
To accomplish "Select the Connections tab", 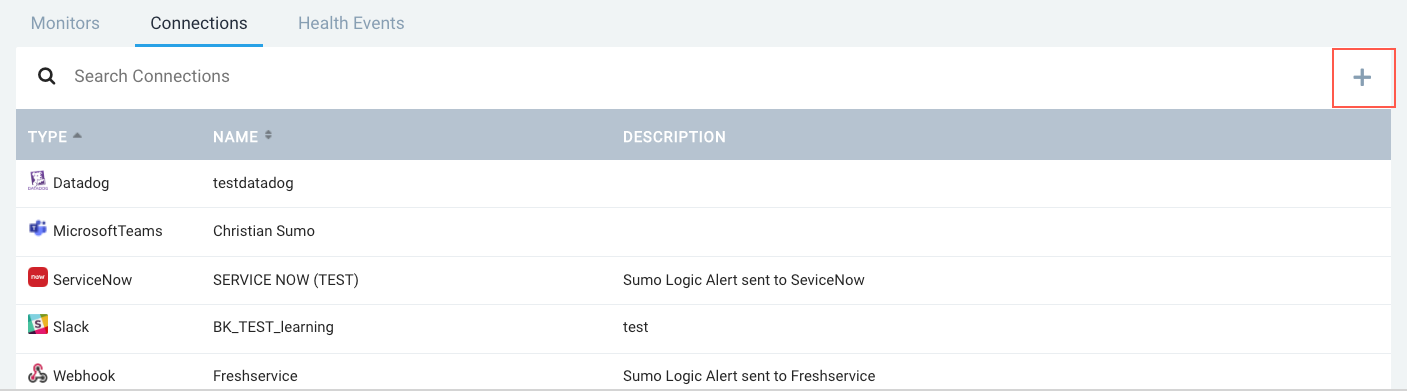I will [199, 23].
